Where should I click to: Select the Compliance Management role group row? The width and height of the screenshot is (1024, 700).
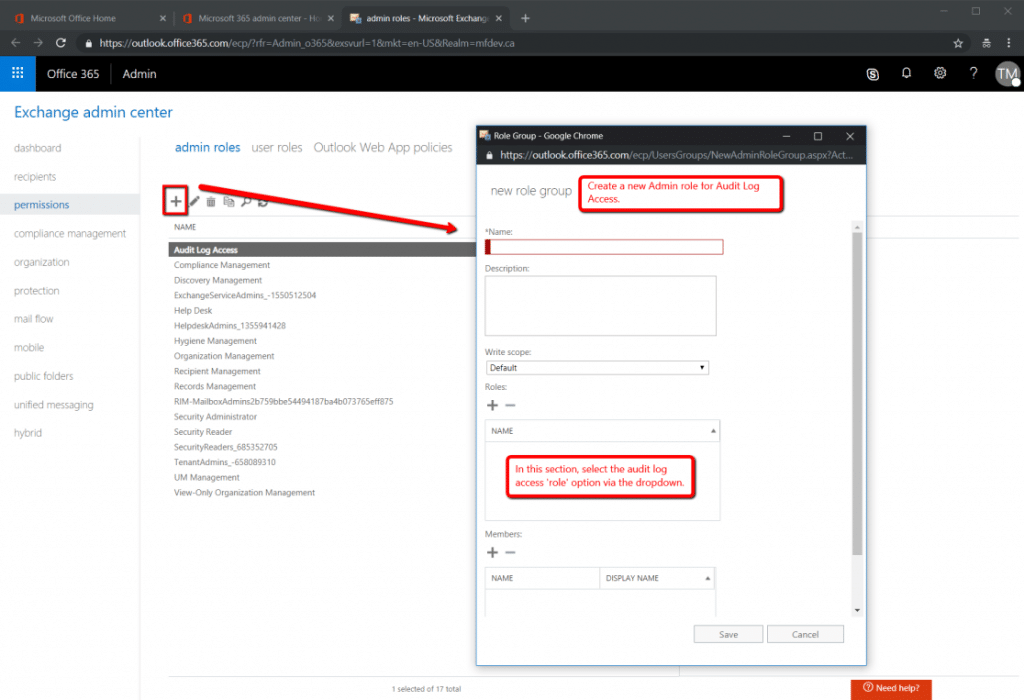pyautogui.click(x=322, y=265)
